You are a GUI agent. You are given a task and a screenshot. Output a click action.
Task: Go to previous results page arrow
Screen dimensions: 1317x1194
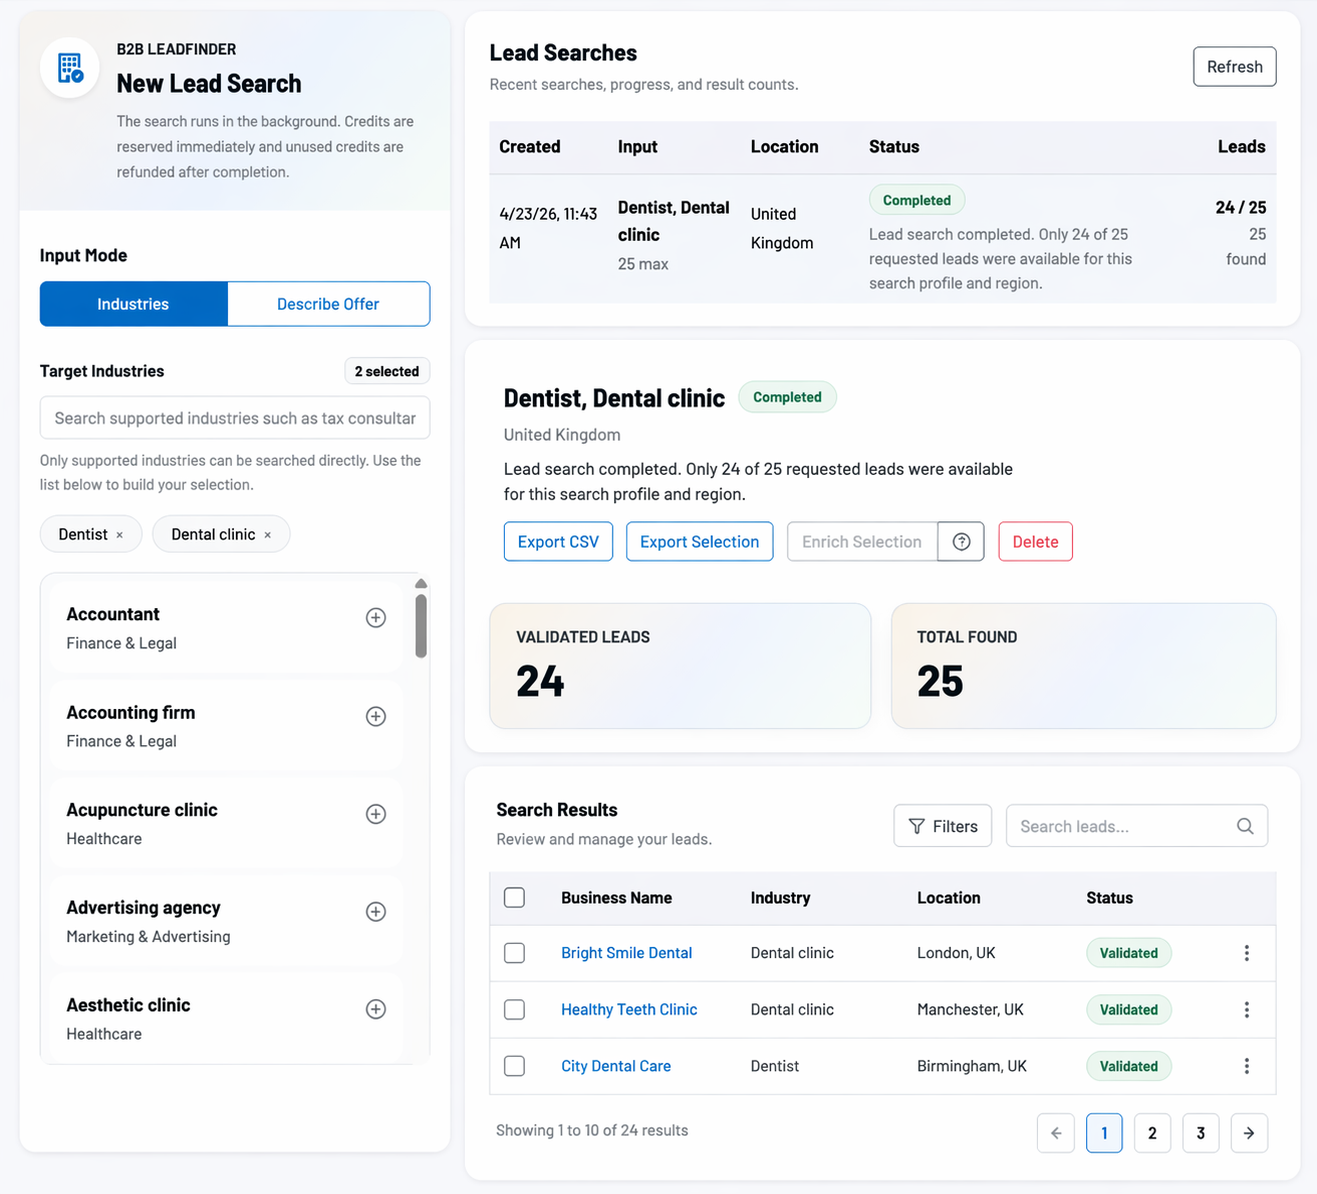pyautogui.click(x=1056, y=1133)
